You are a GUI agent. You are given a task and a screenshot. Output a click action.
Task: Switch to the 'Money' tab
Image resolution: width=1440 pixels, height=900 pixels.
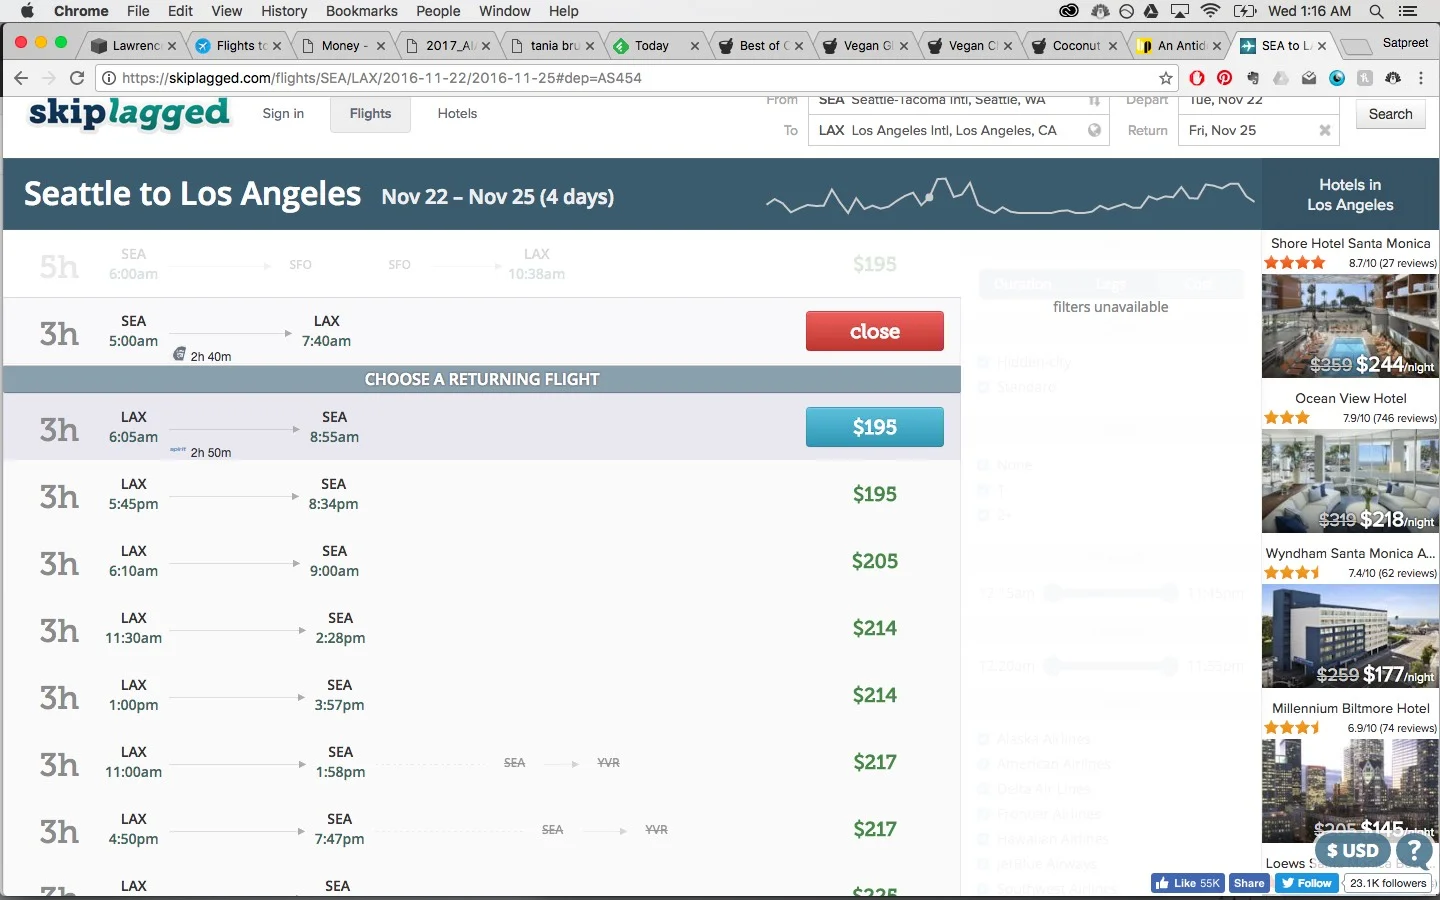341,46
